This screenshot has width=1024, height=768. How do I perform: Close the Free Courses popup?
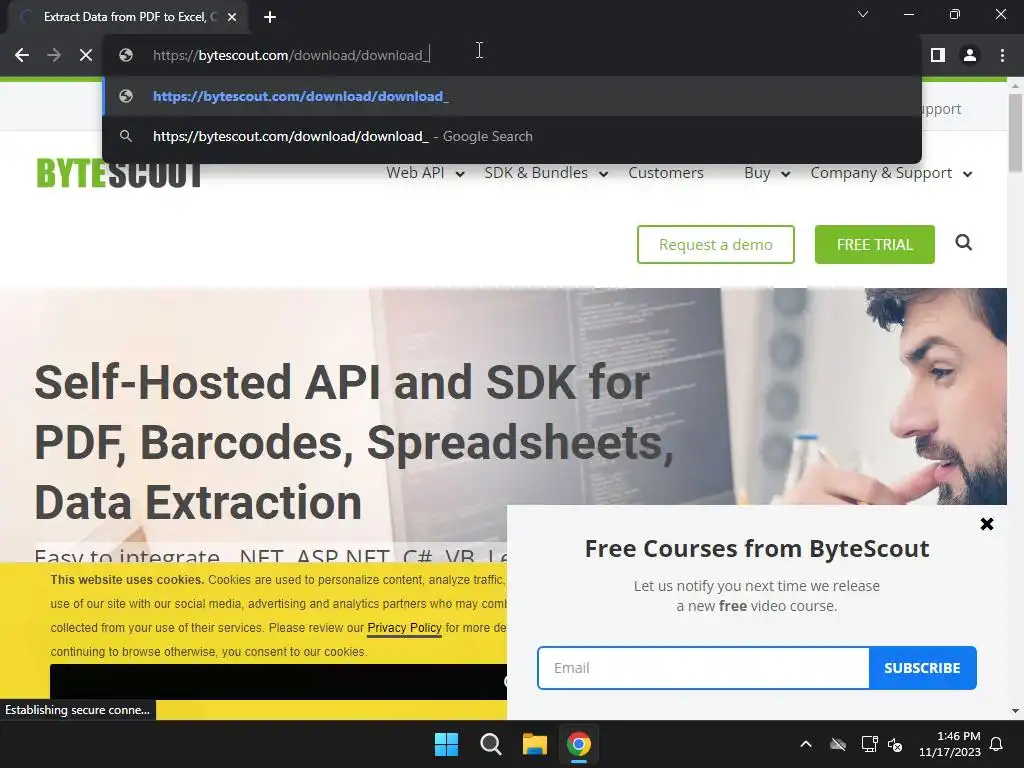tap(987, 524)
